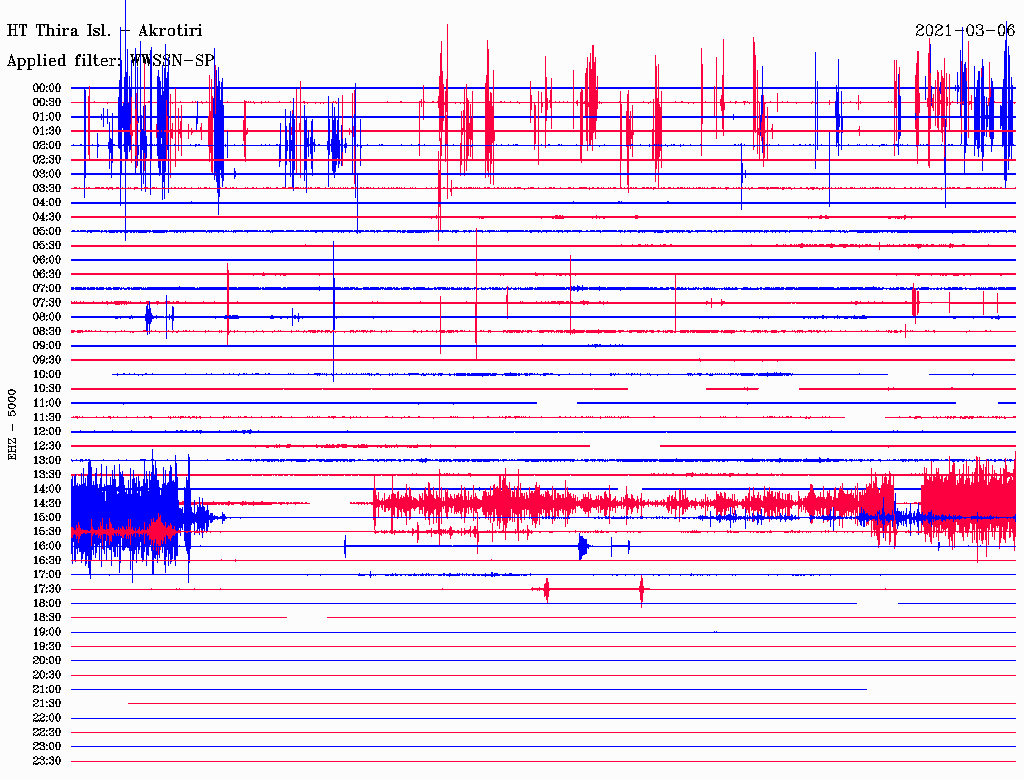Select the 03:30 time label
The height and width of the screenshot is (780, 1024).
tap(47, 188)
